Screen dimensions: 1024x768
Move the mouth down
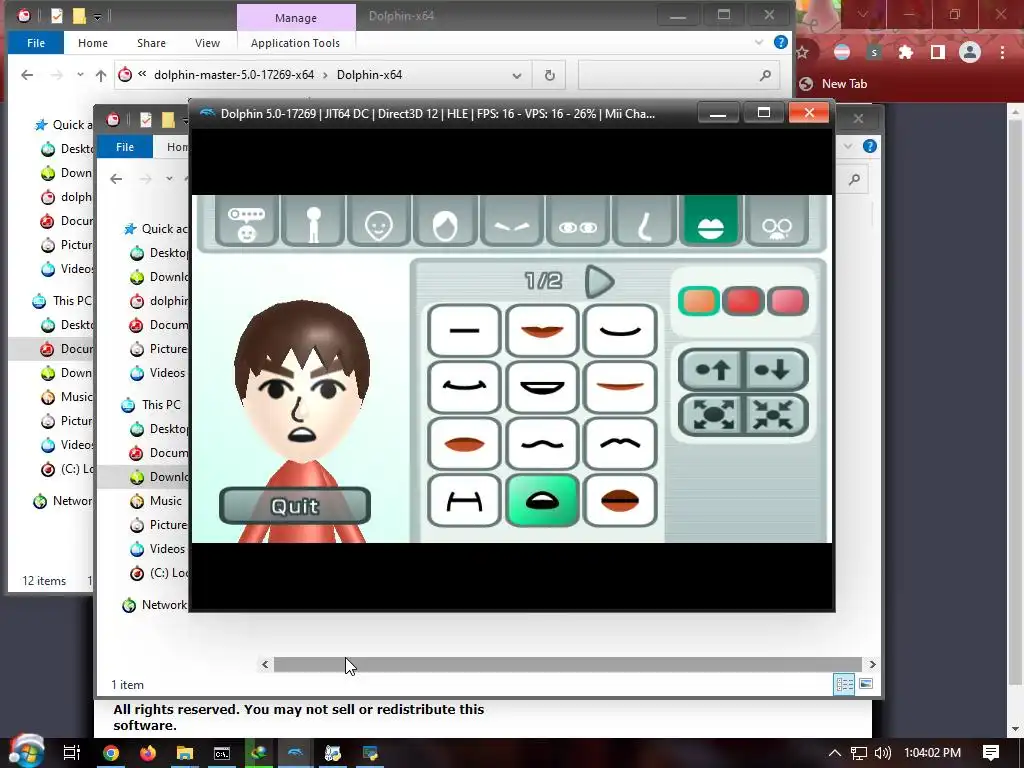coord(775,370)
